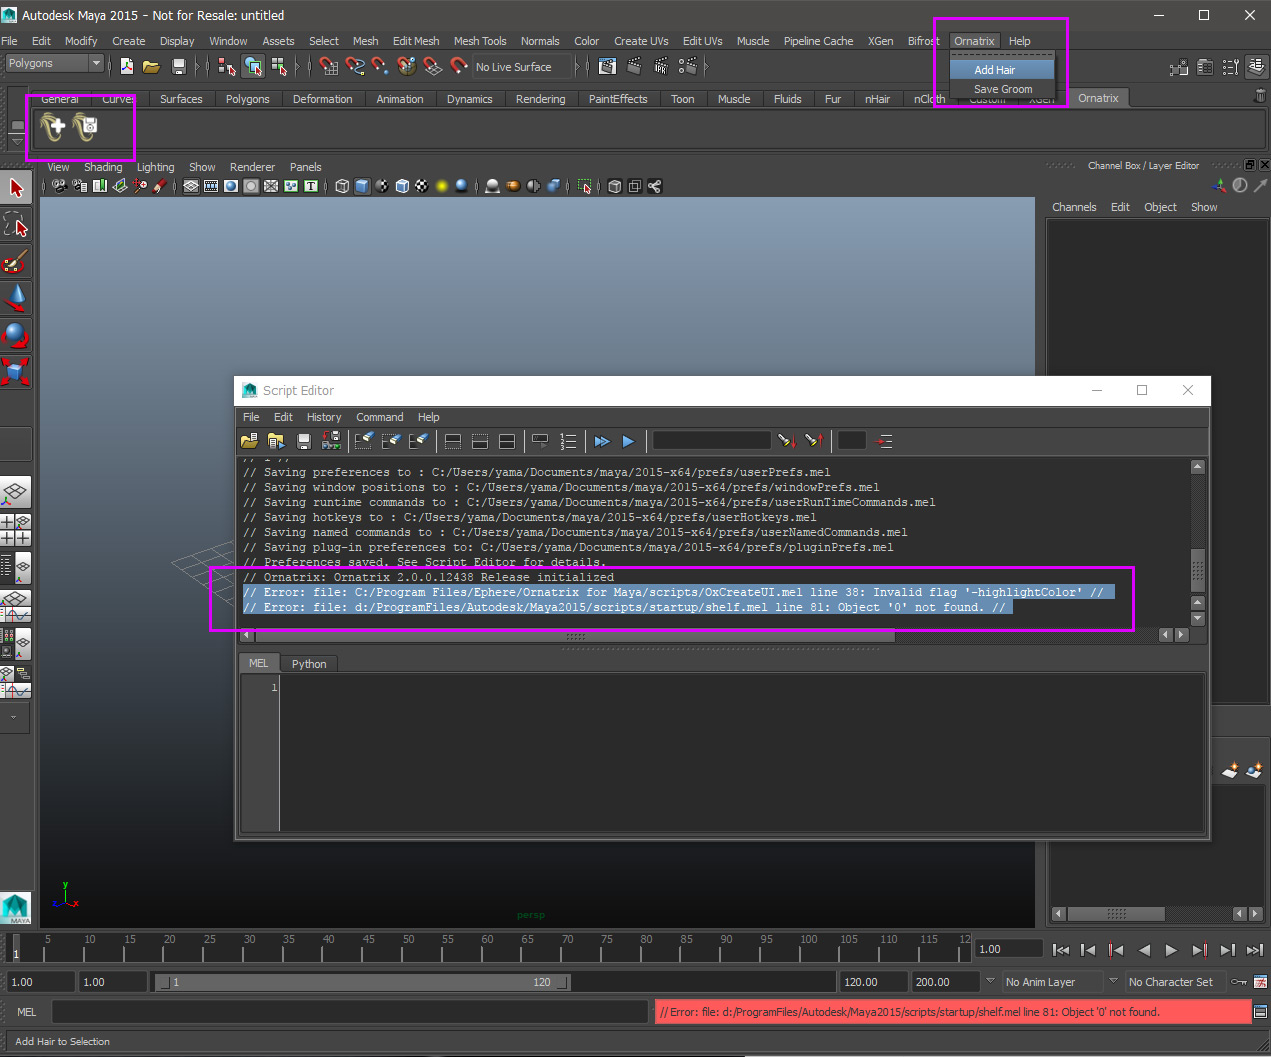Choose Add Hair from the Ornatrix menu
This screenshot has height=1057, width=1271.
(994, 70)
